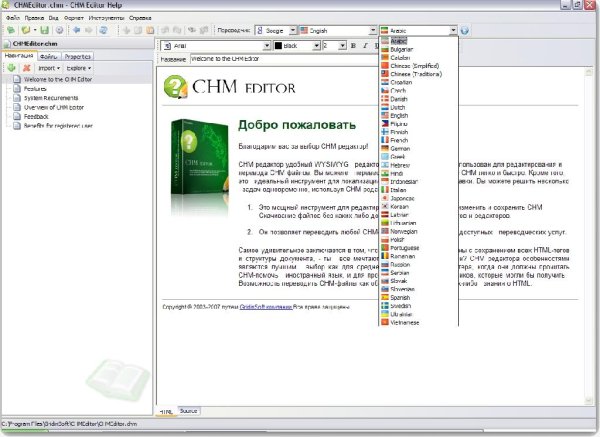Open the Справка menu

click(140, 18)
